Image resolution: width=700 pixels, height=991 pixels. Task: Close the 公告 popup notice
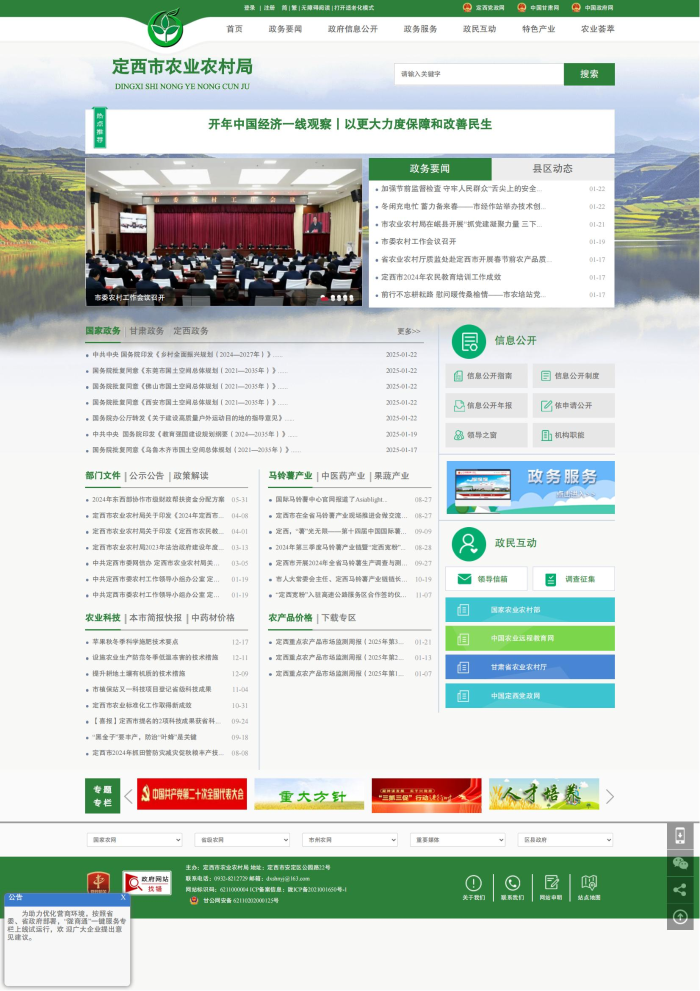(x=123, y=897)
